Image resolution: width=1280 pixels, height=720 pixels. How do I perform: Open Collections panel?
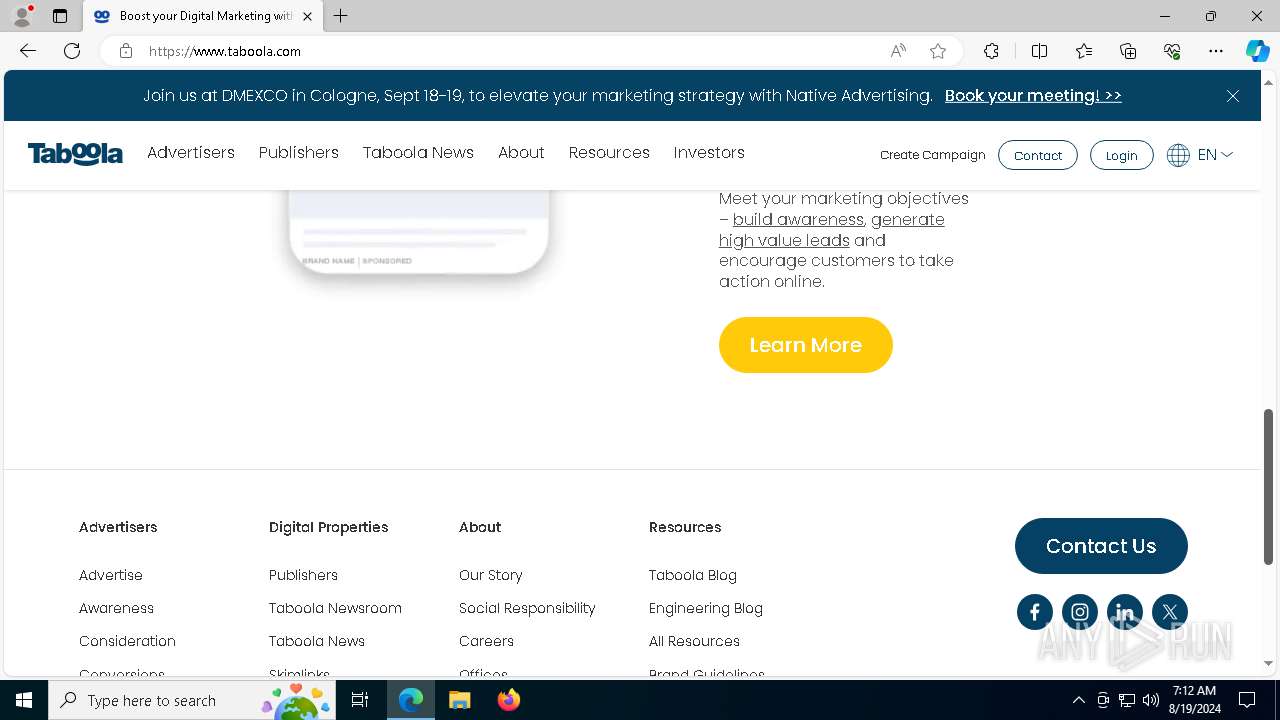tap(1128, 51)
